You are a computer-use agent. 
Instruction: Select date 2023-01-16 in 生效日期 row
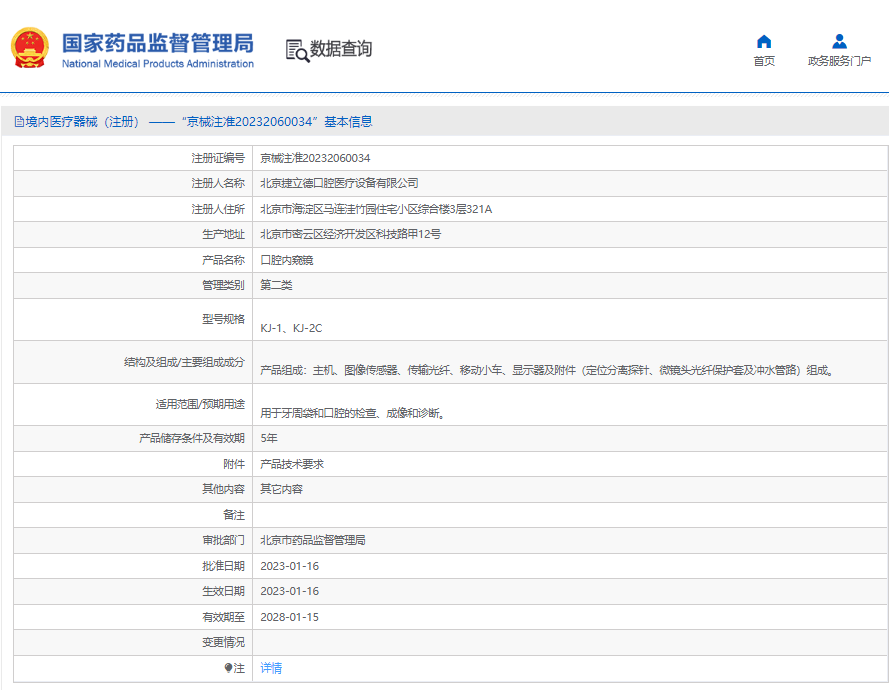tap(289, 591)
